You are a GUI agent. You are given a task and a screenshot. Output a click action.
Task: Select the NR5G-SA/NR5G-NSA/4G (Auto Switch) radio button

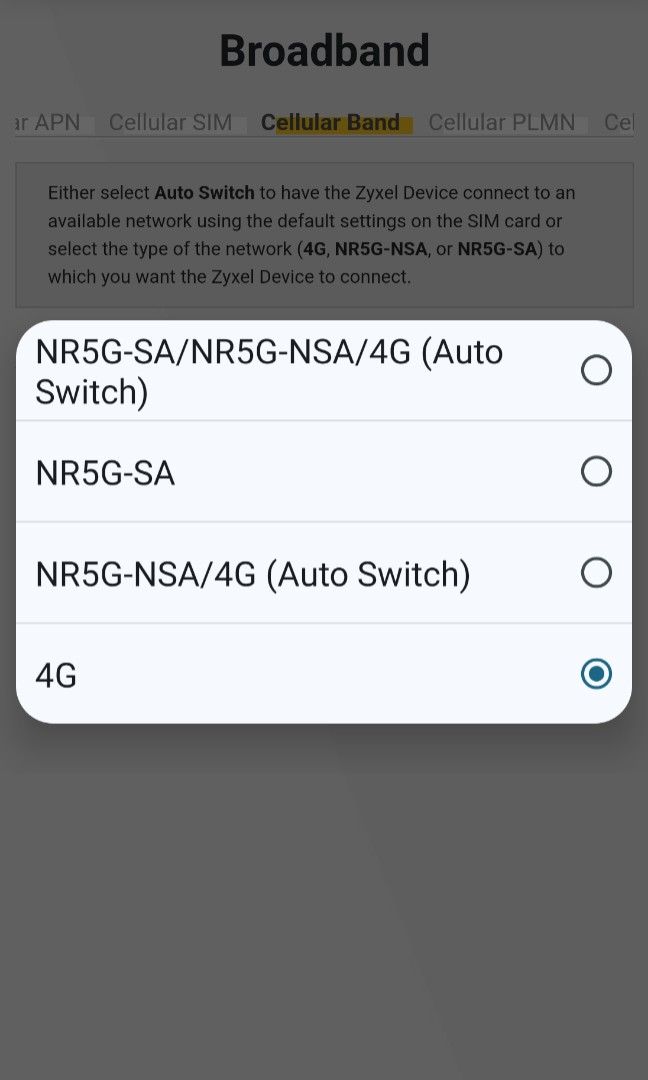tap(596, 371)
